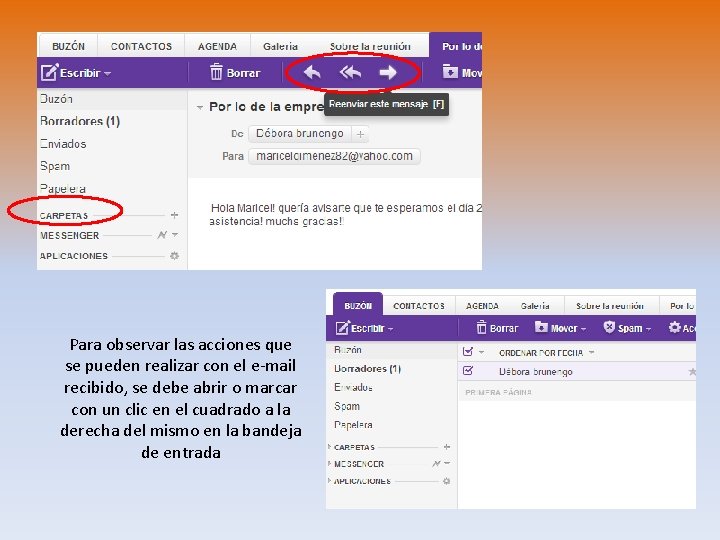The width and height of the screenshot is (720, 540).
Task: Add sender via plus next to Débora brunengo
Action: [x=360, y=134]
